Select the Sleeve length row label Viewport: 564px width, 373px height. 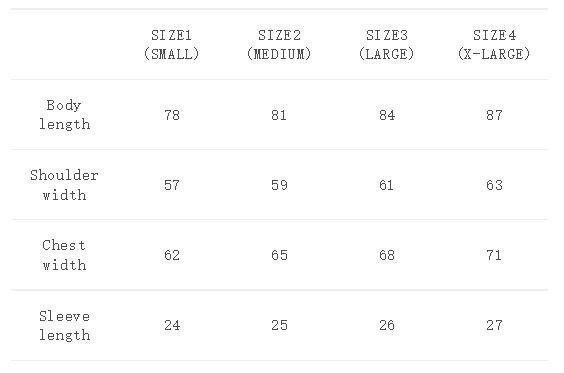tap(64, 325)
